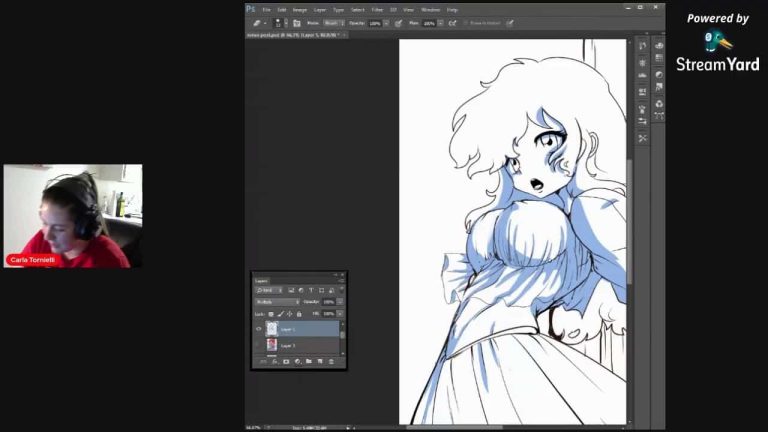Toggle the Brush panel icon in options bar
768x432 pixels.
coord(297,22)
